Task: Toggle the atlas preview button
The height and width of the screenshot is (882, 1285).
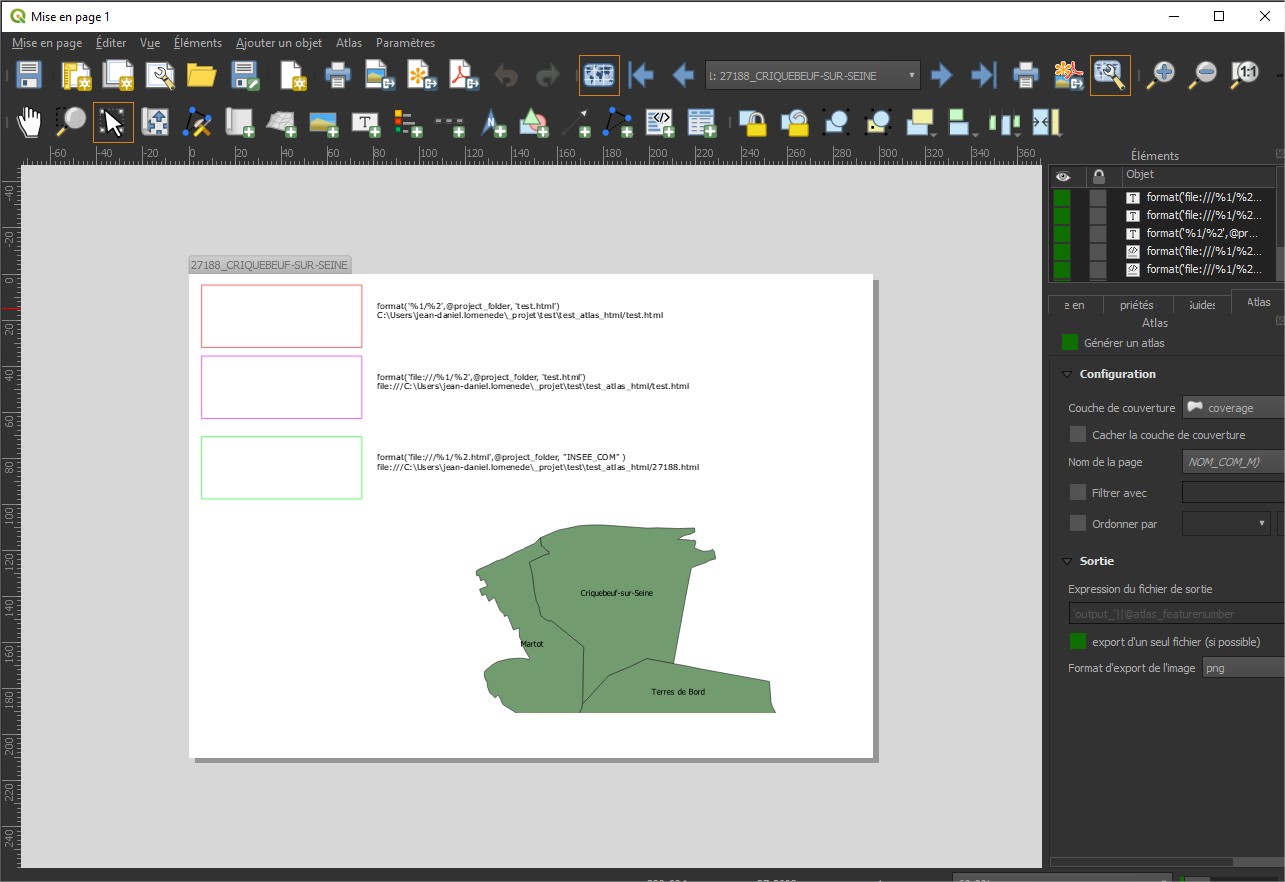Action: [599, 75]
